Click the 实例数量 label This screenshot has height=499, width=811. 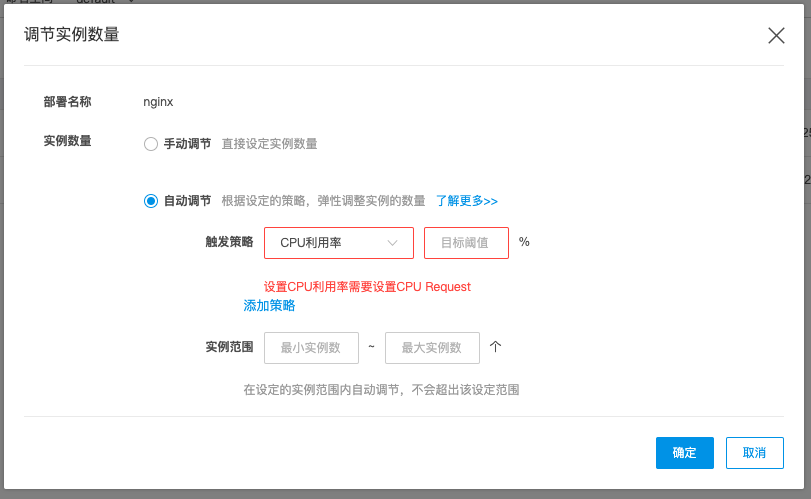[67, 141]
